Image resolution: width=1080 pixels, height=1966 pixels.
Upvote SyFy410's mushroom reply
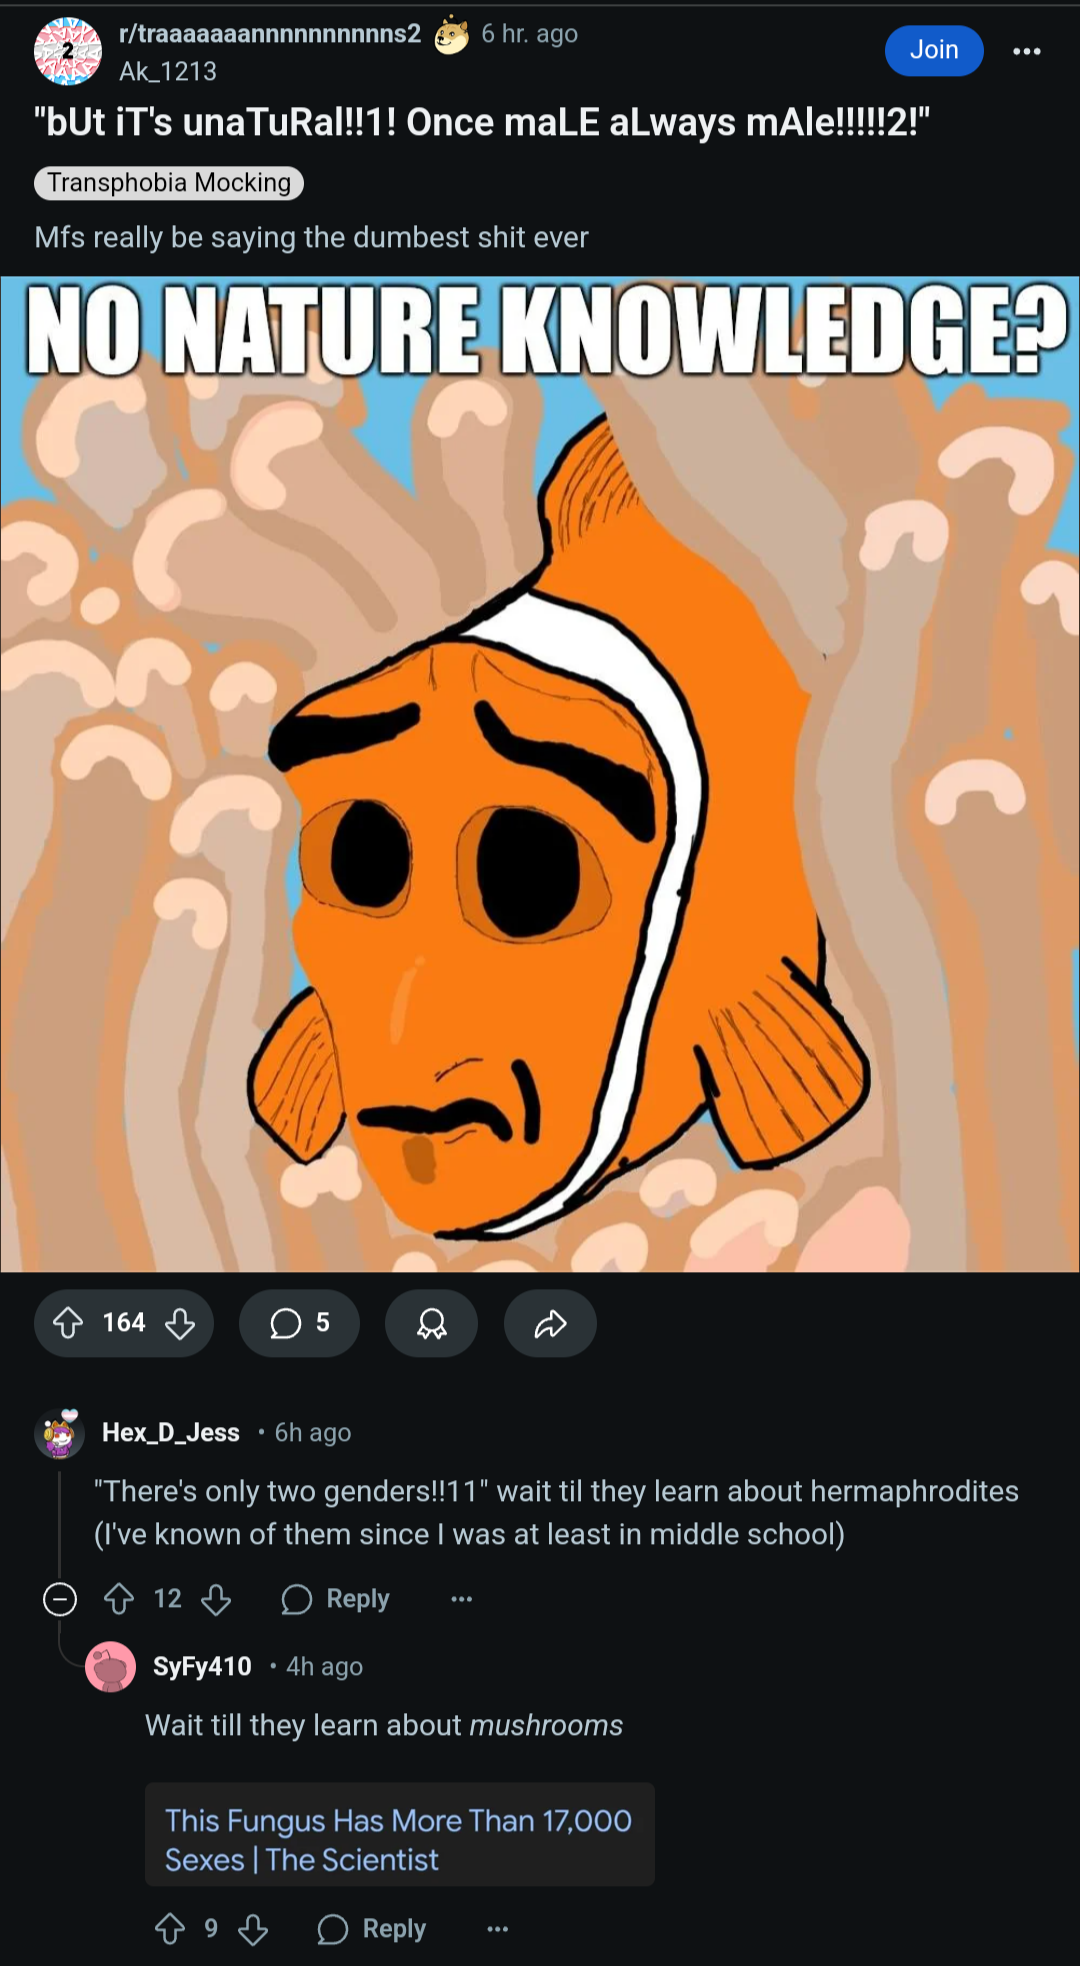[170, 1928]
